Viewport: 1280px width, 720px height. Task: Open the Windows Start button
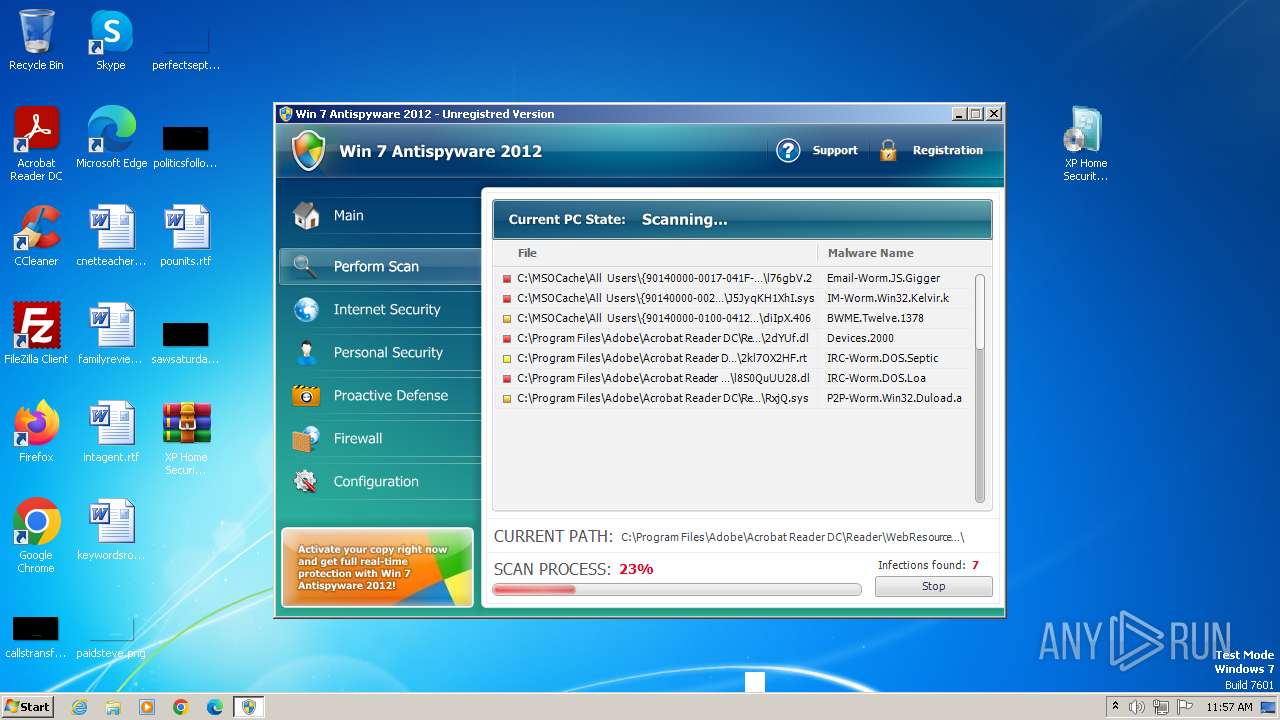pyautogui.click(x=28, y=707)
